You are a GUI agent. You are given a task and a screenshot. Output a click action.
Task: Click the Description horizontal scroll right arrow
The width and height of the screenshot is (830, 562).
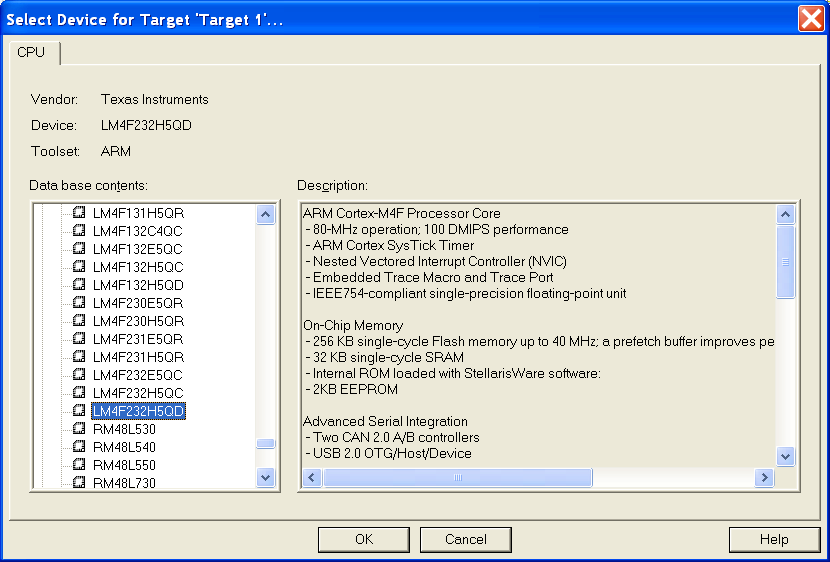(764, 477)
